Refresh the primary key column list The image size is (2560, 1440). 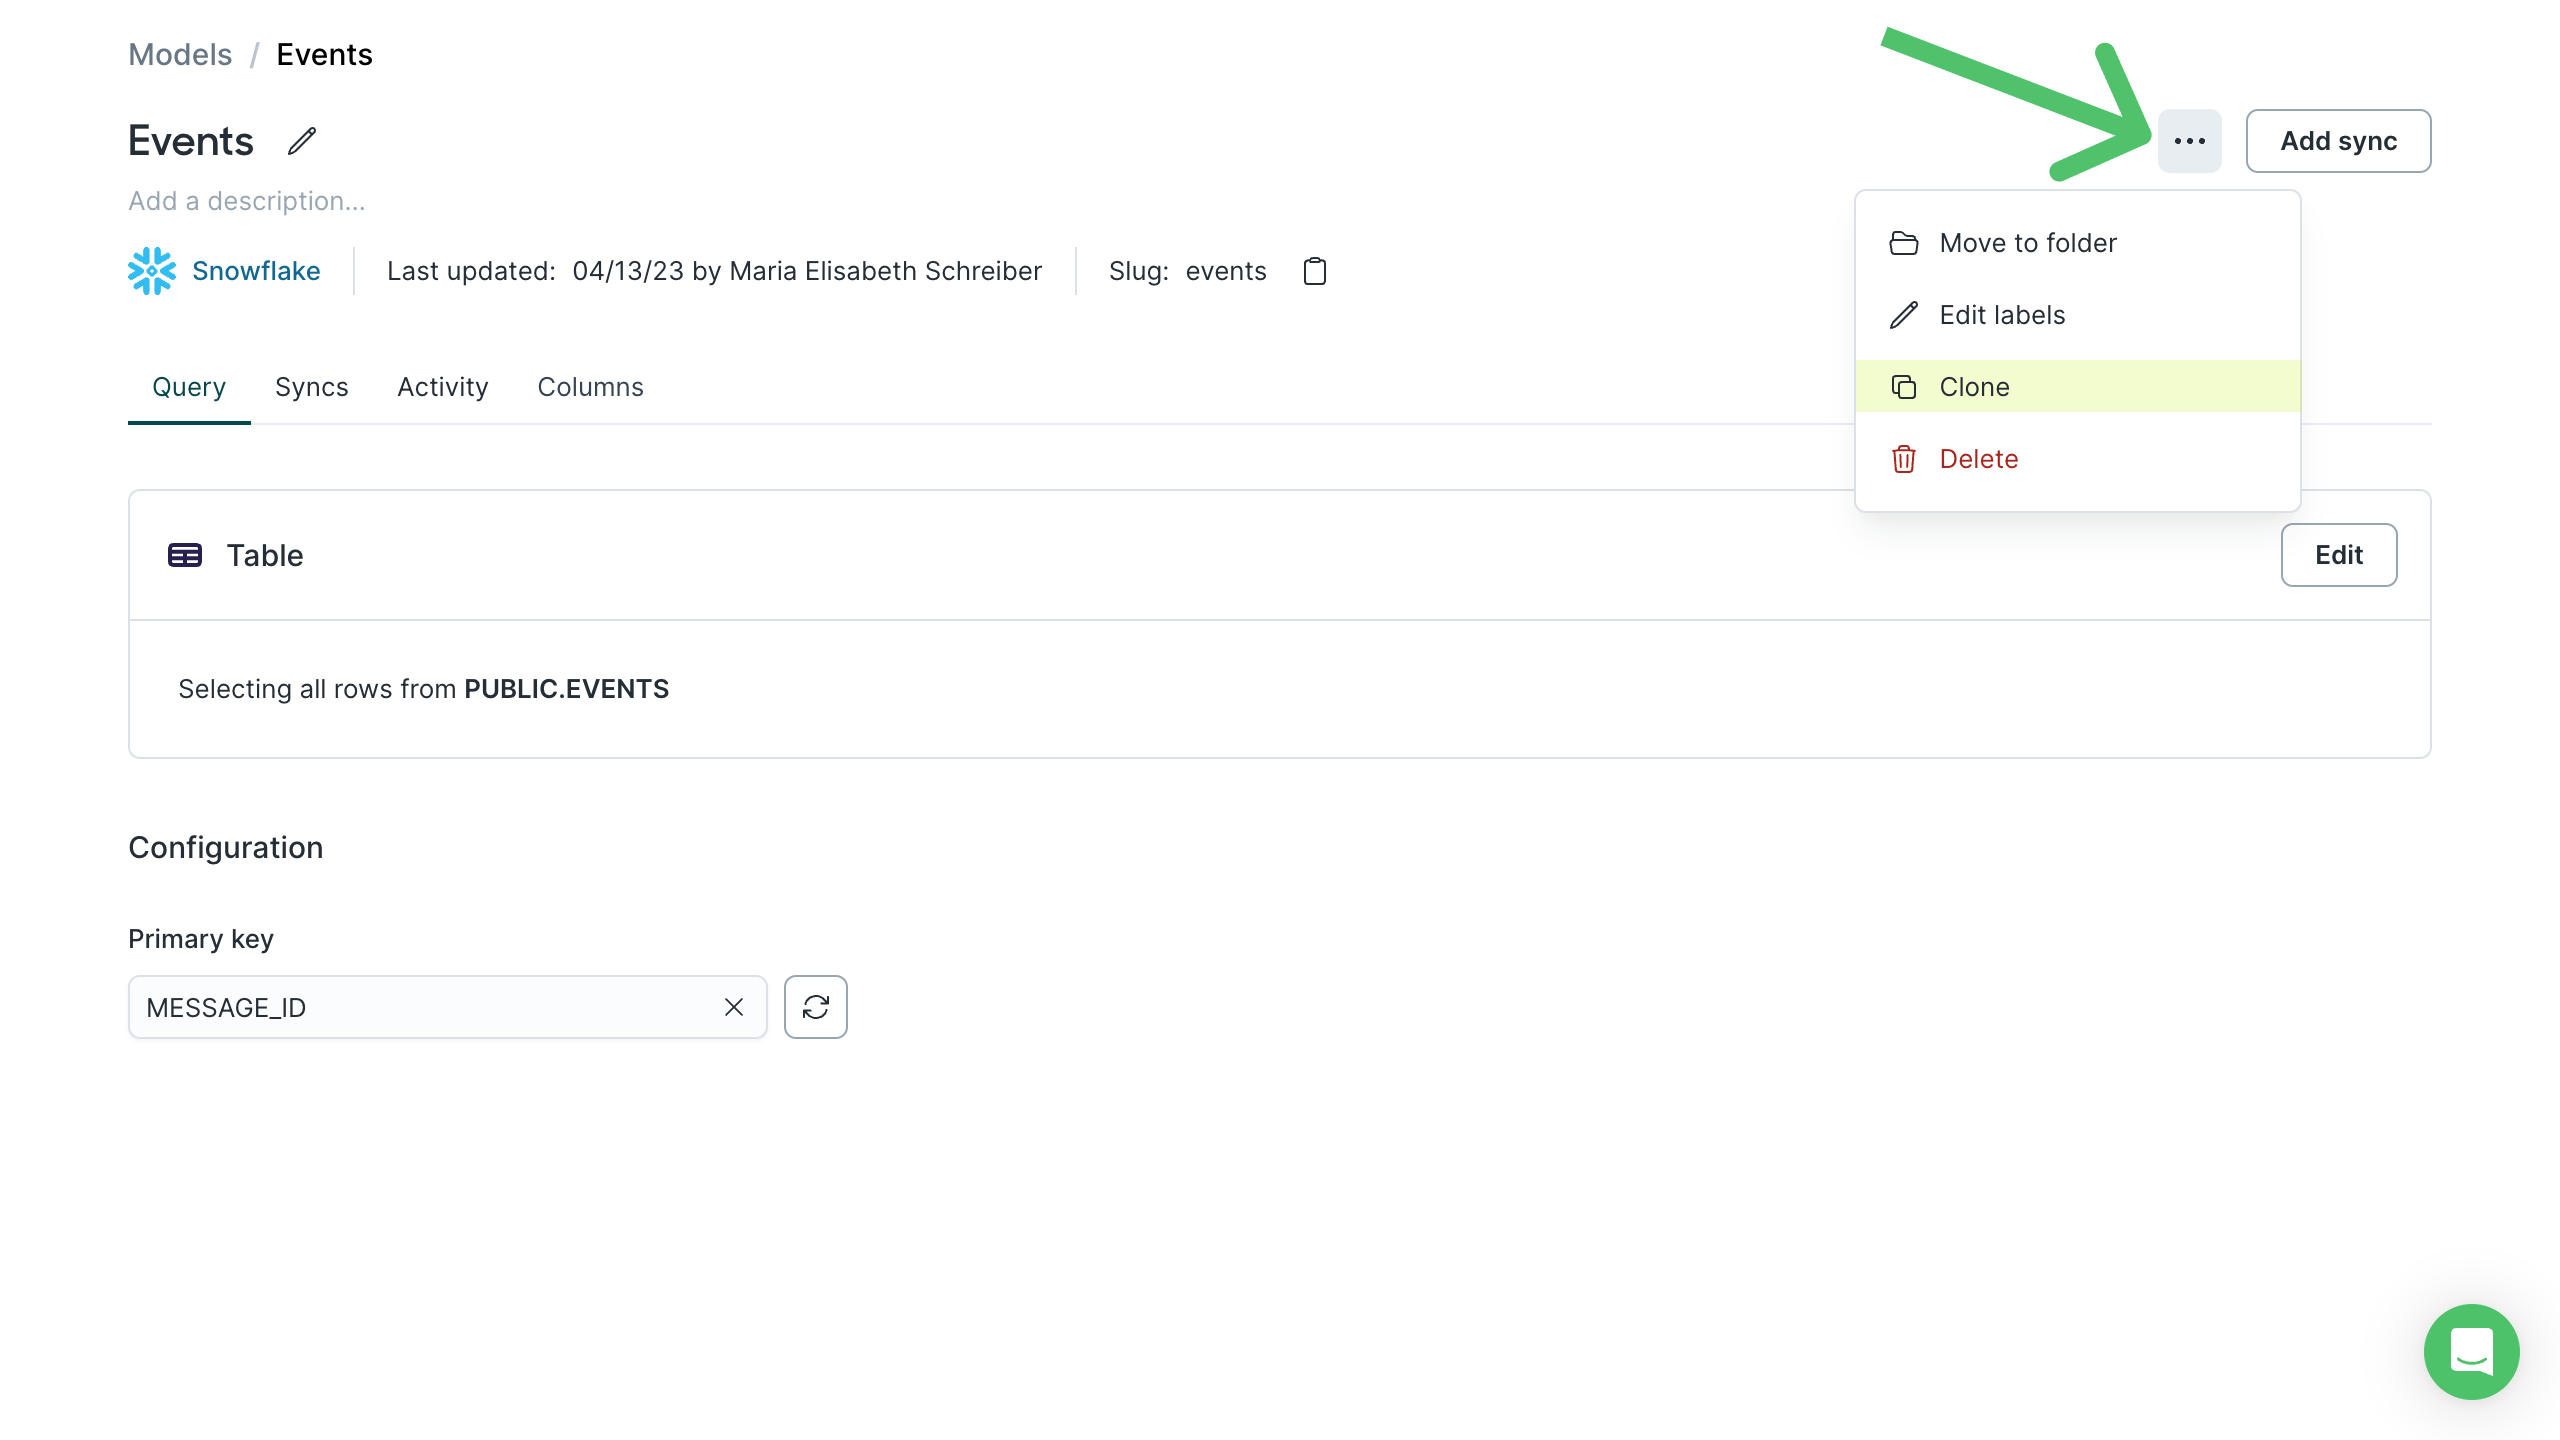pyautogui.click(x=815, y=1007)
